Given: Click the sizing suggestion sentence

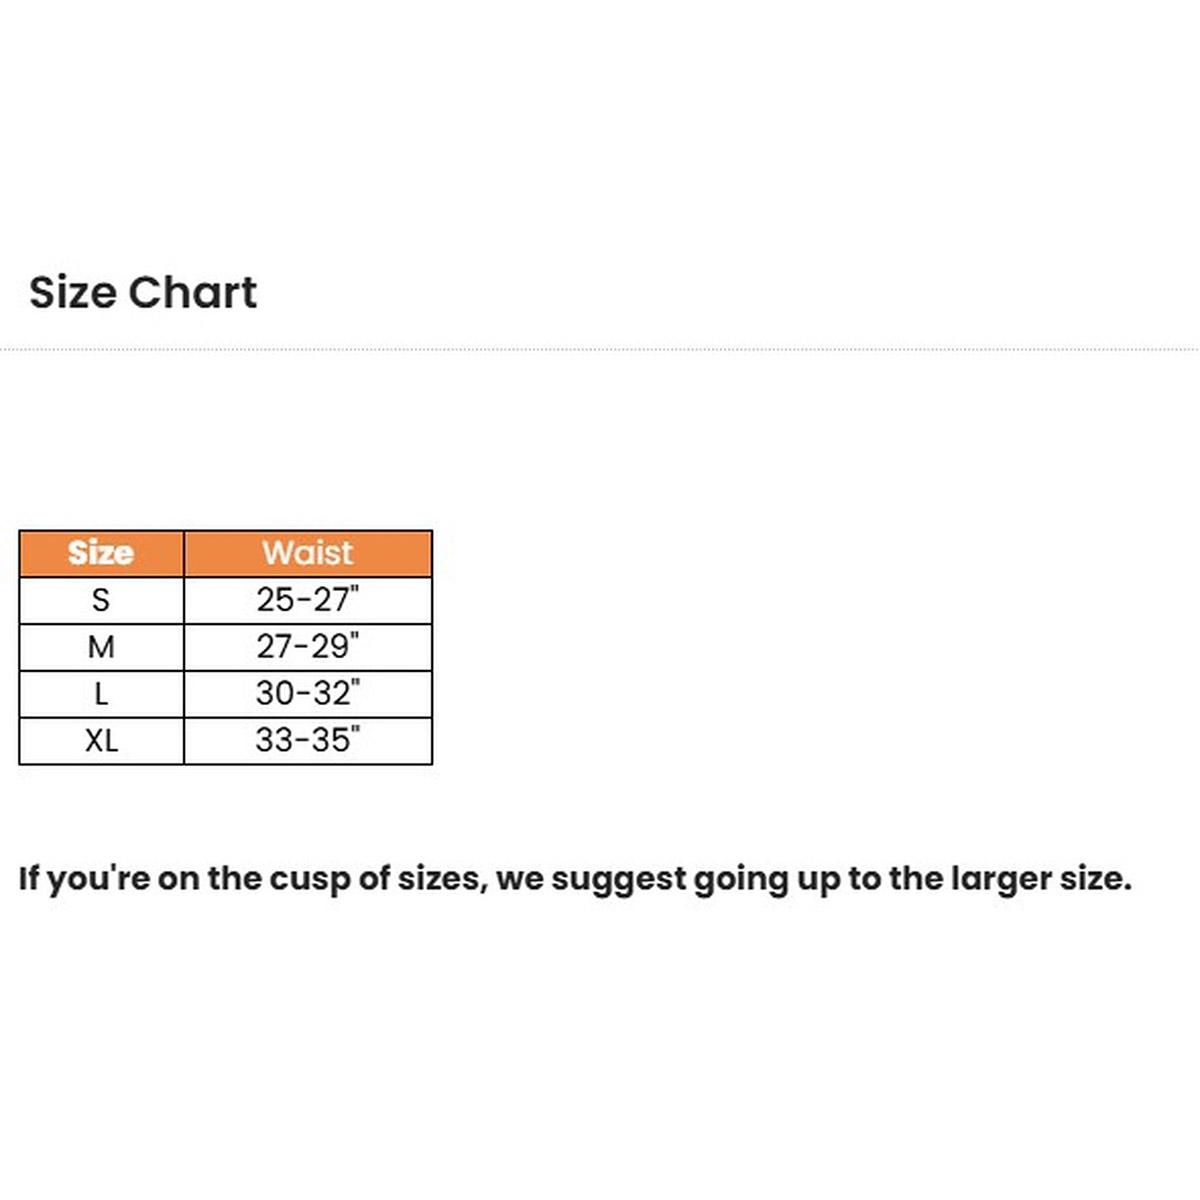Looking at the screenshot, I should (575, 880).
